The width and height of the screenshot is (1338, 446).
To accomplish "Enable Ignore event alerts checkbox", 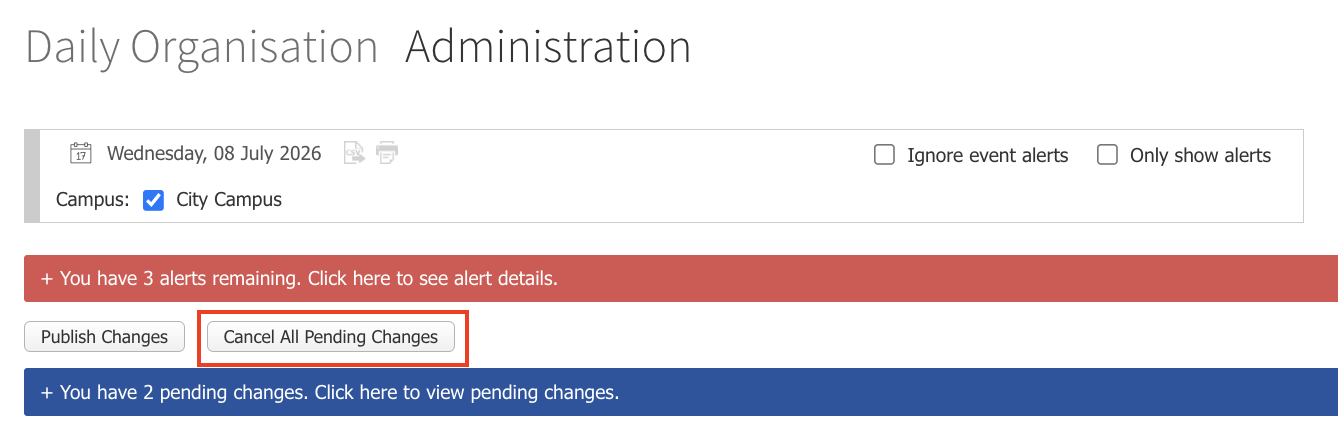I will 884,155.
